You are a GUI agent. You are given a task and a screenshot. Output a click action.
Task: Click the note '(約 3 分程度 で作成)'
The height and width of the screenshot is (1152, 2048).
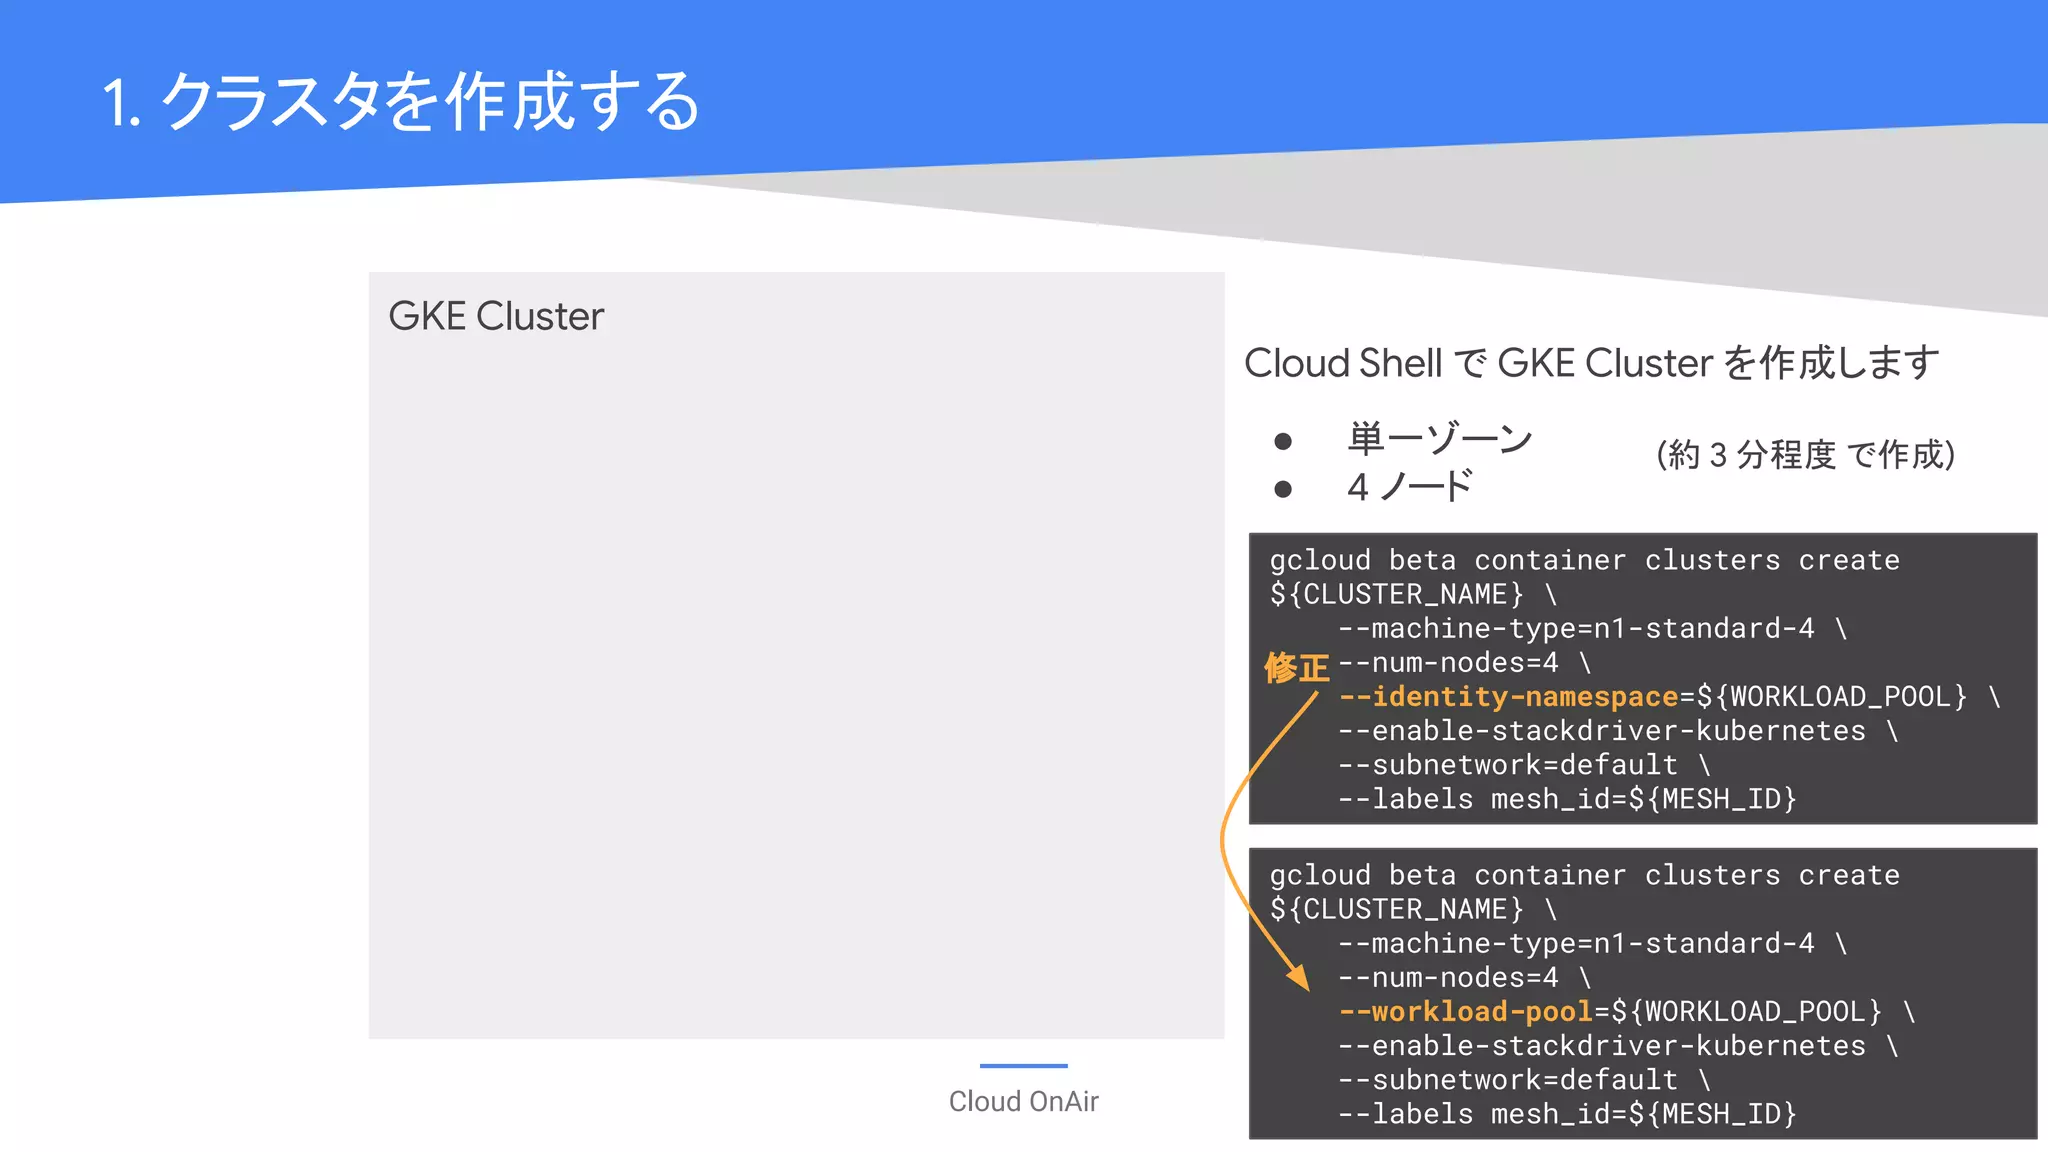(x=1806, y=455)
